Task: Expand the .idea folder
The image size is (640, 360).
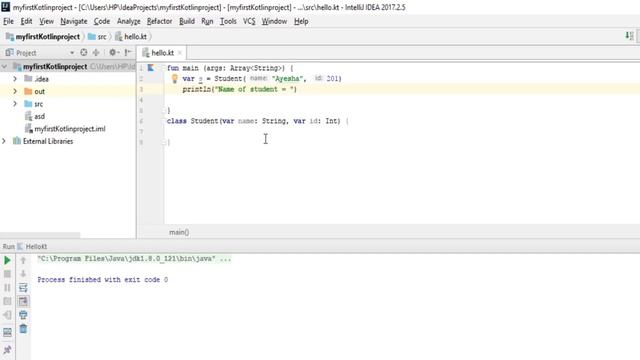Action: (x=15, y=78)
